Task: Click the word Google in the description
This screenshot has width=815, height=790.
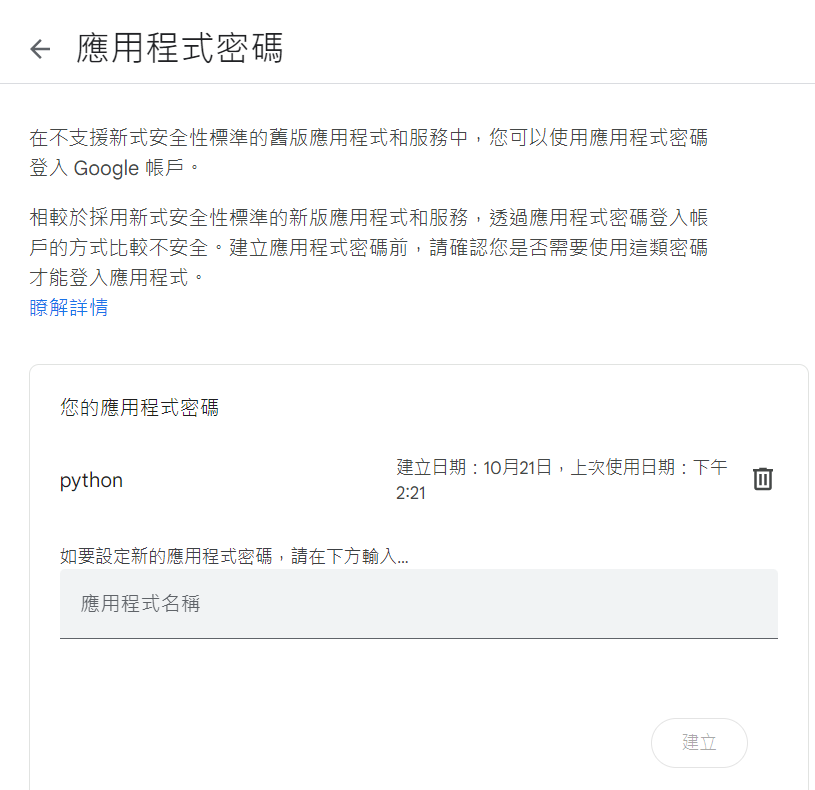Action: coord(107,168)
